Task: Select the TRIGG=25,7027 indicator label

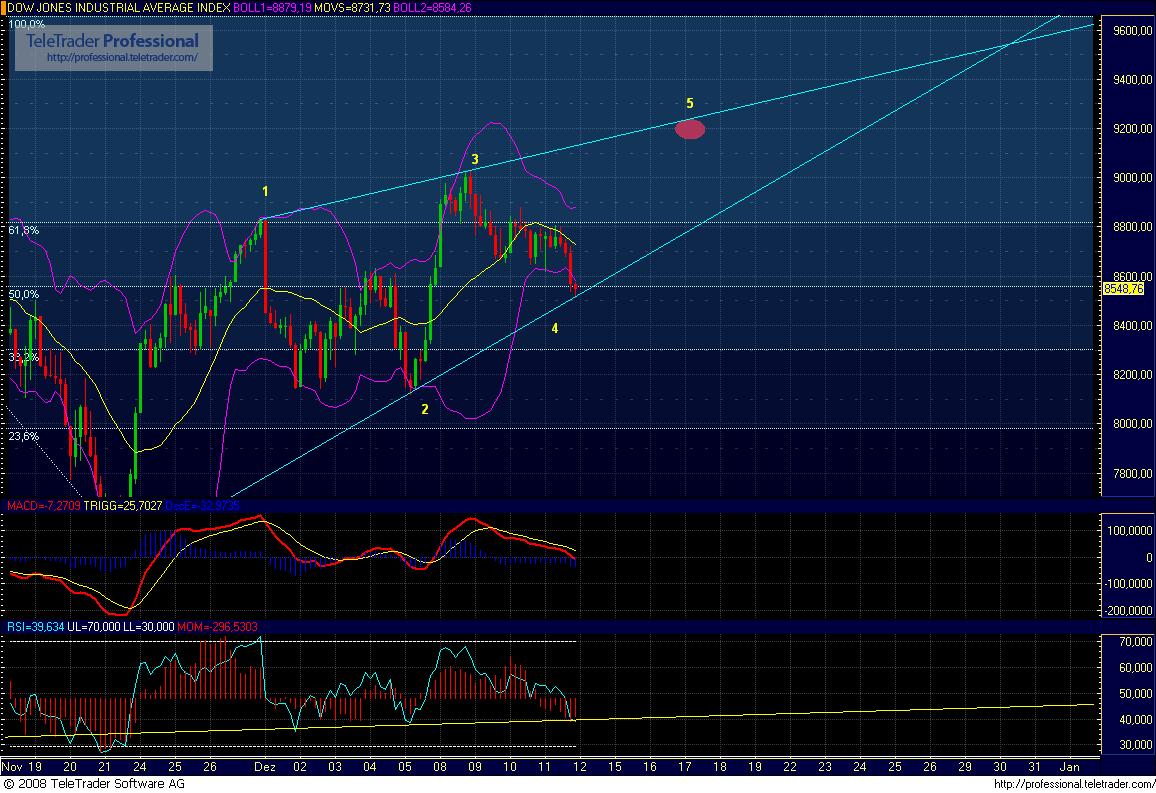Action: tap(122, 506)
